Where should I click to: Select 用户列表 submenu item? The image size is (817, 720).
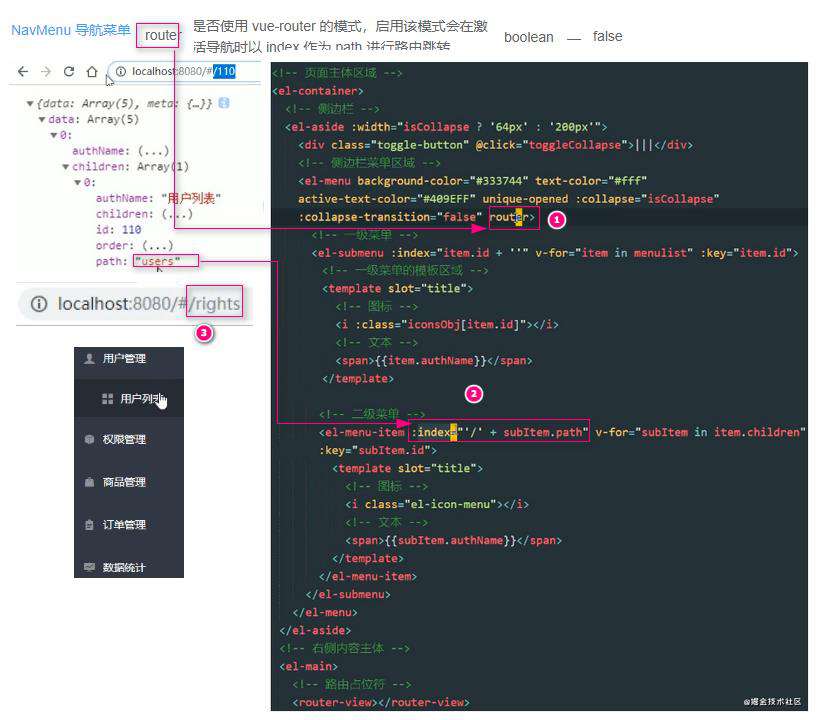tap(129, 399)
